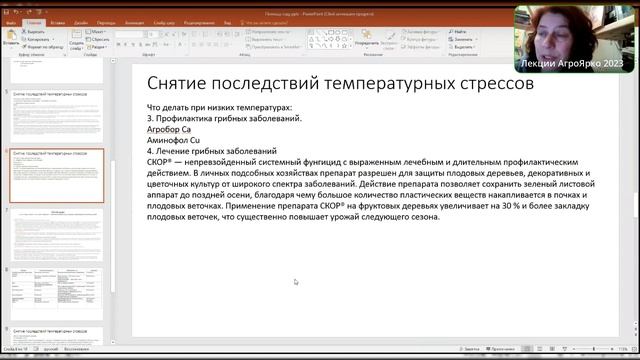This screenshot has height=360, width=640.
Task: Select slide 7 thumbnail with dense text
Action: [x=57, y=235]
